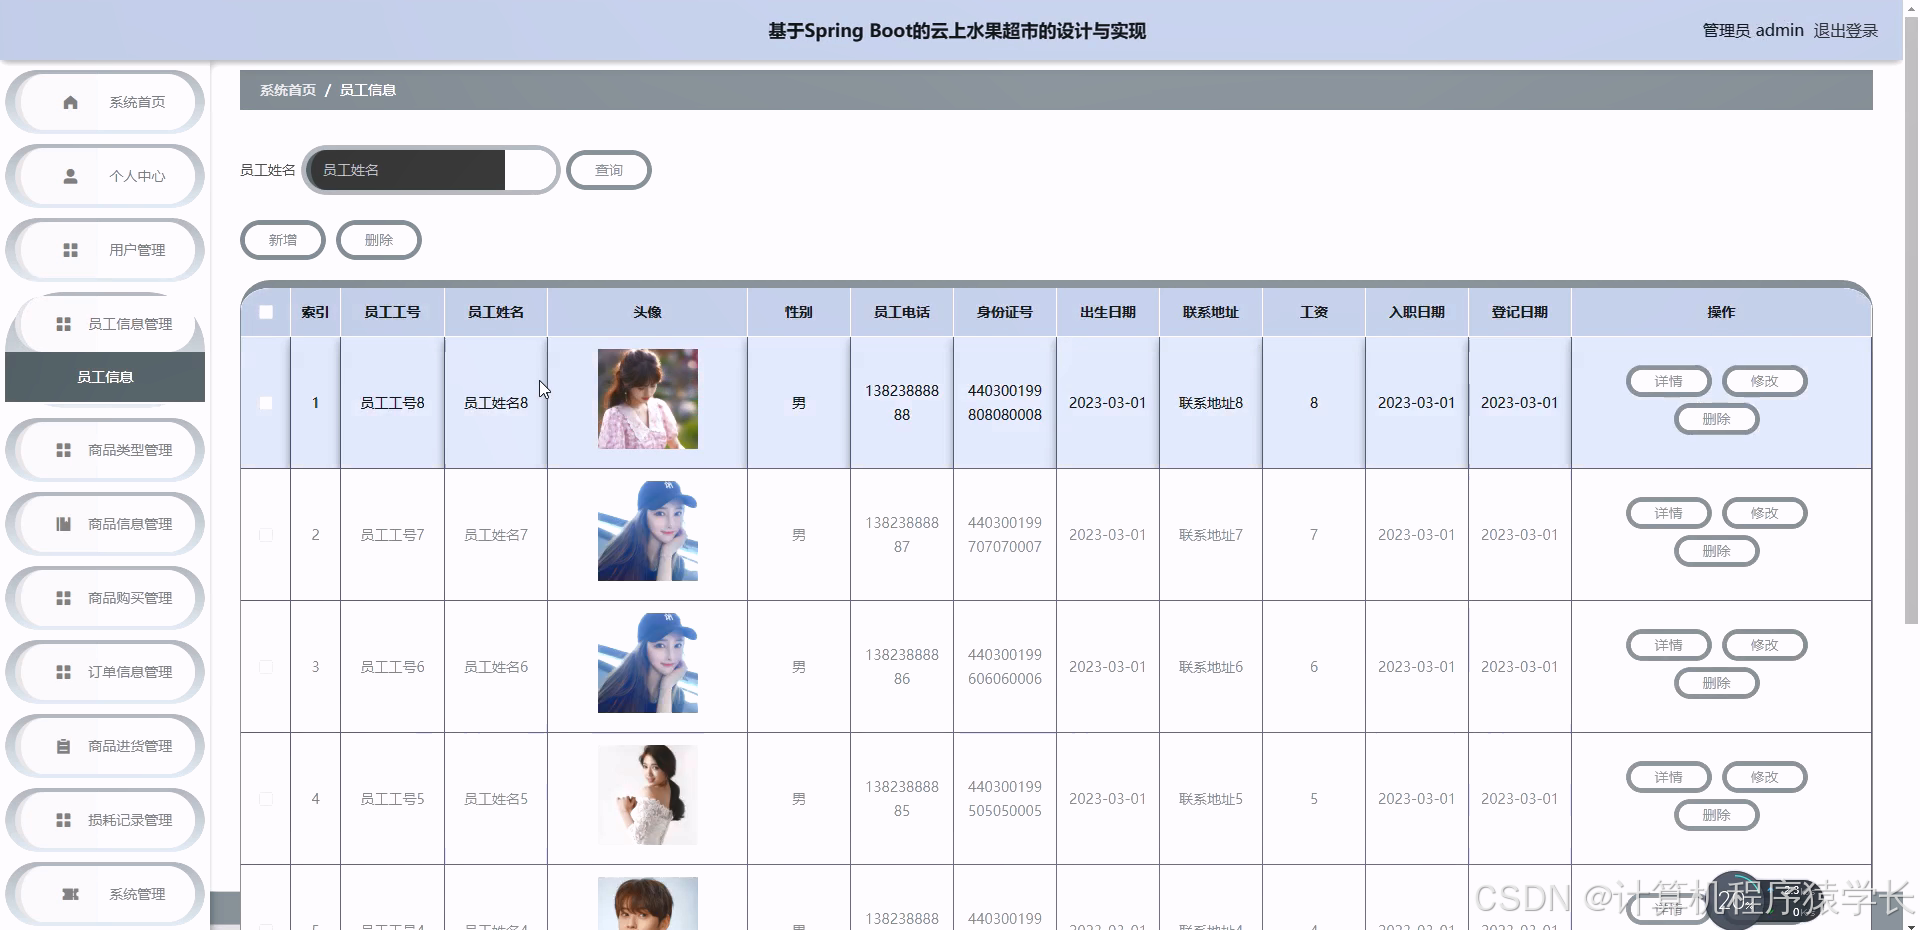Click 修改 for 员工工号8 row
This screenshot has height=930, width=1920.
(1764, 381)
